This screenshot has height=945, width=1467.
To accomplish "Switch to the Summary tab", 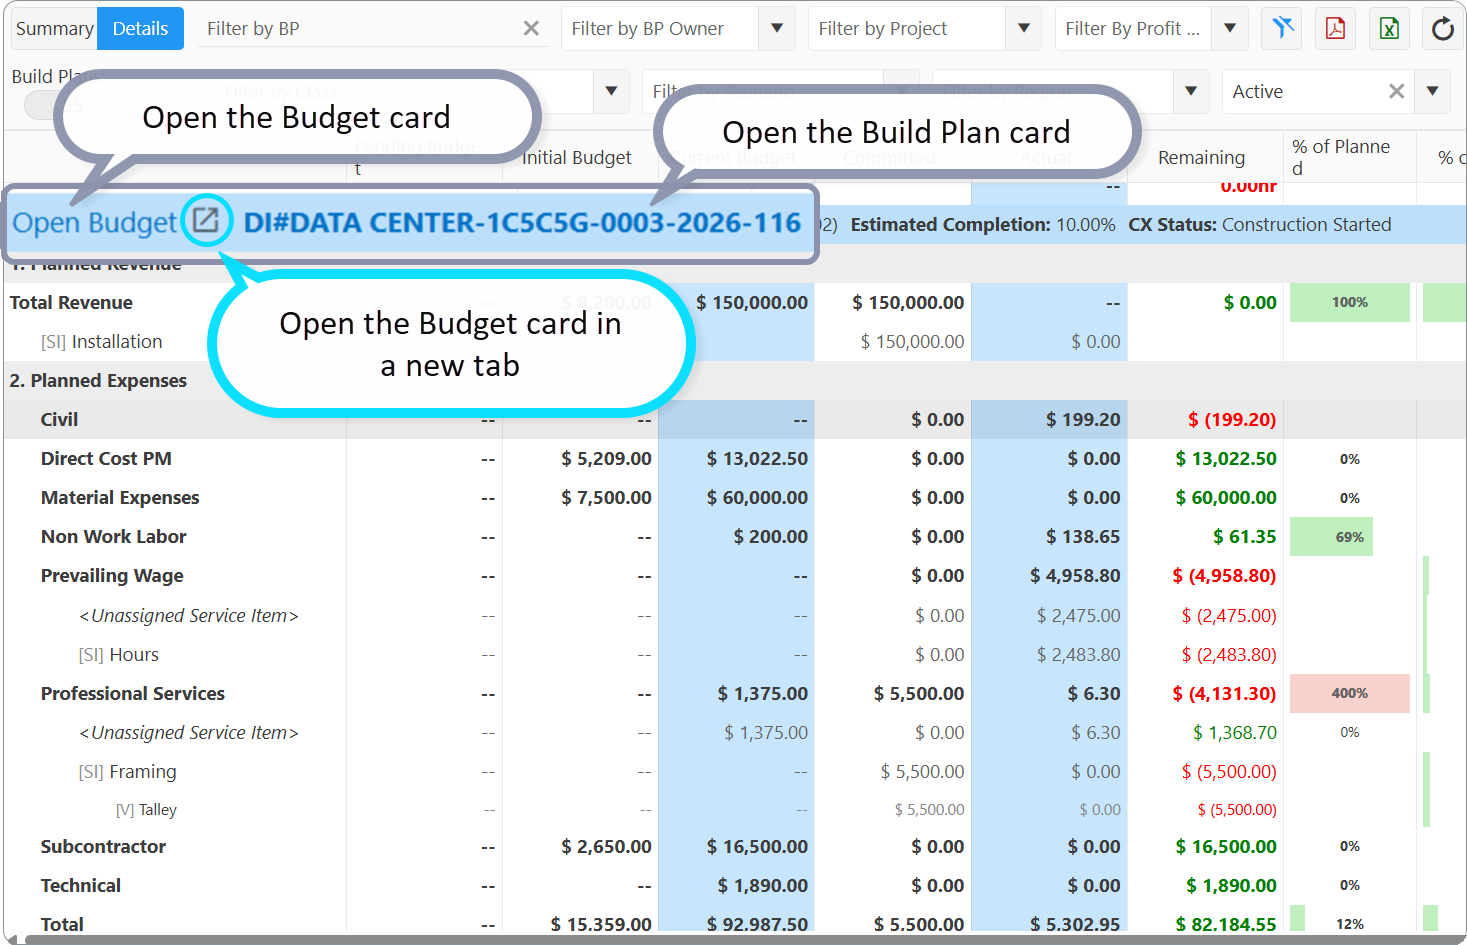I will tap(54, 28).
